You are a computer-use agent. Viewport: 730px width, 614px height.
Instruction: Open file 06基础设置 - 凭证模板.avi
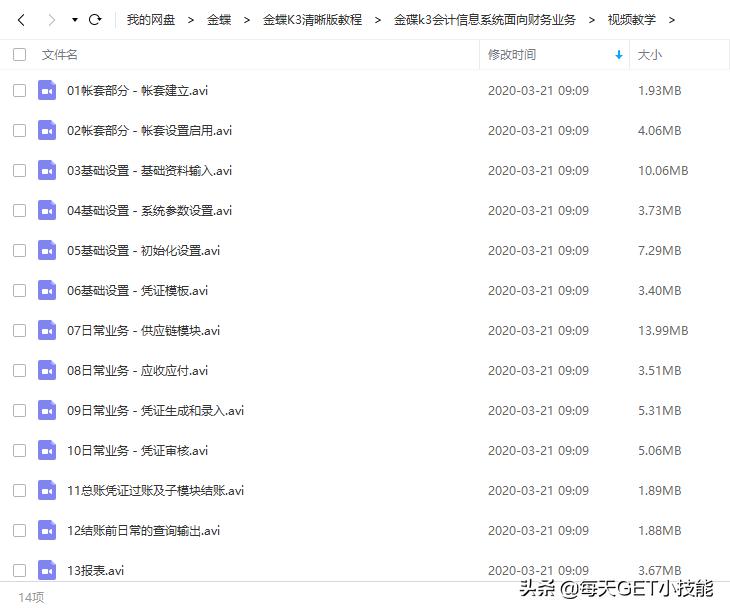click(137, 290)
